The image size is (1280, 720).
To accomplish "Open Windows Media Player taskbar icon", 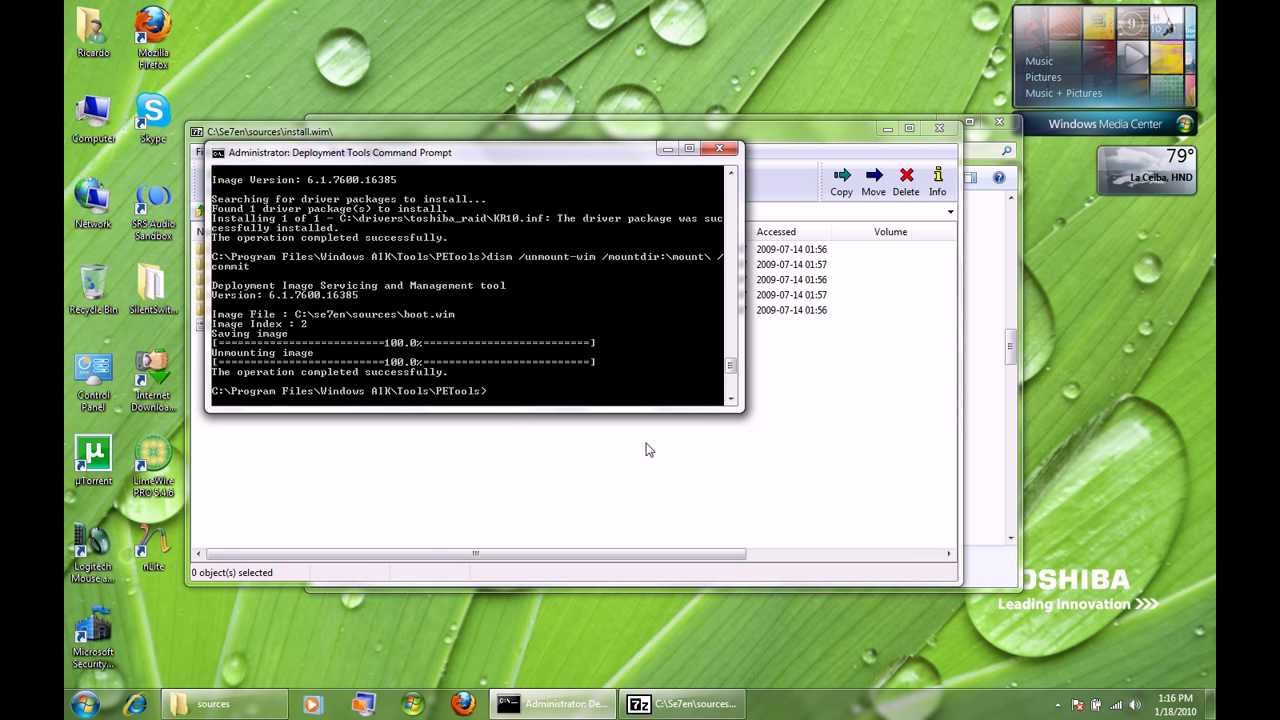I will 312,704.
